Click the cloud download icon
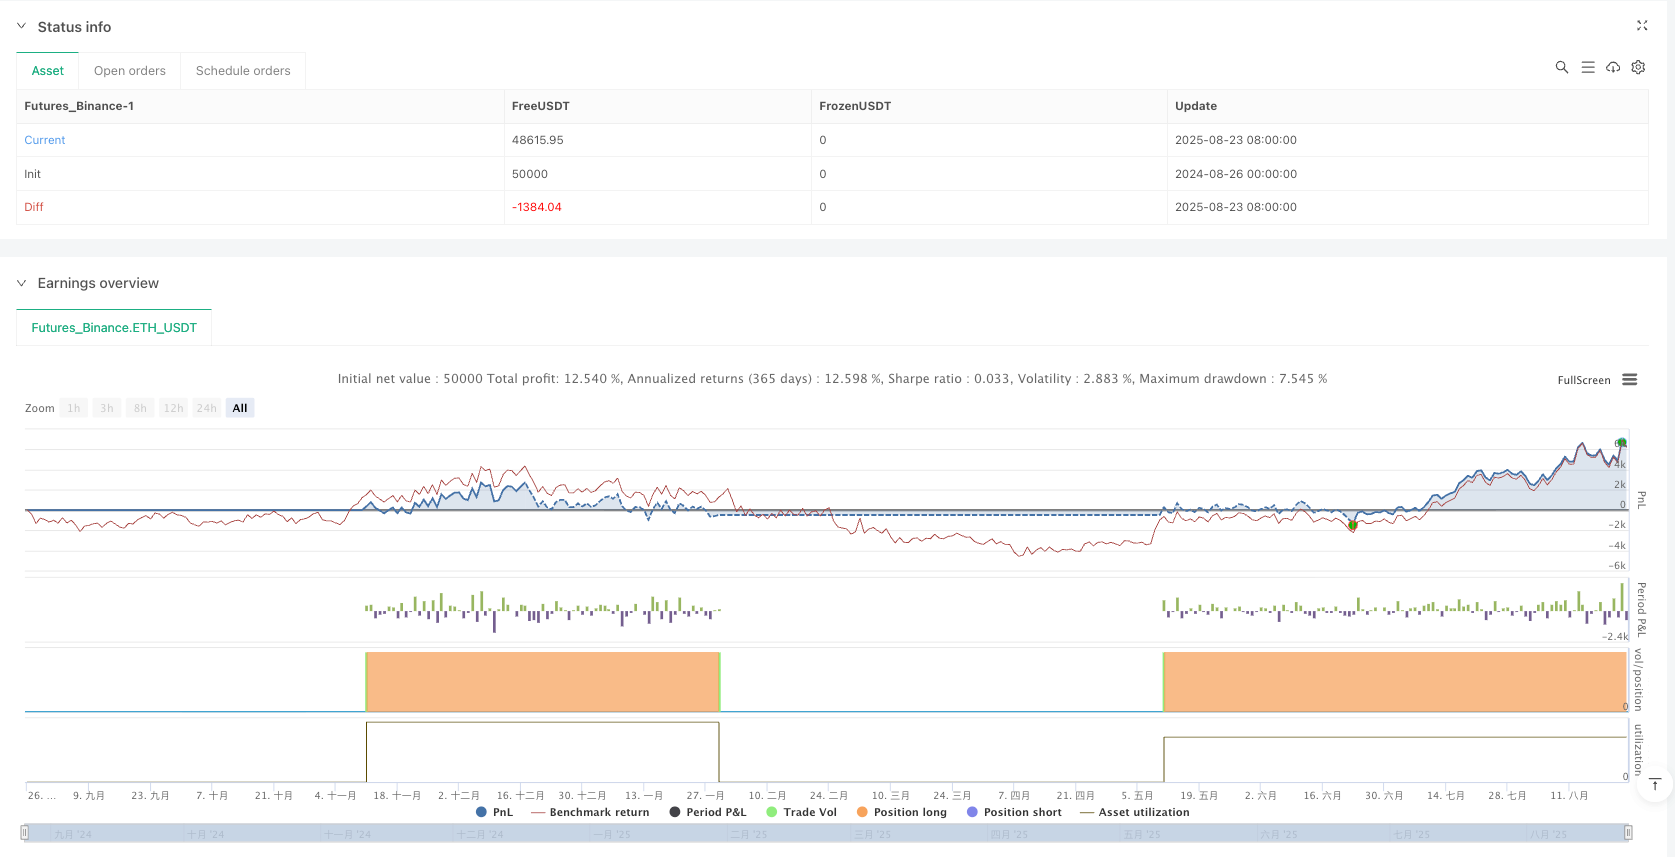The width and height of the screenshot is (1675, 857). click(x=1613, y=67)
